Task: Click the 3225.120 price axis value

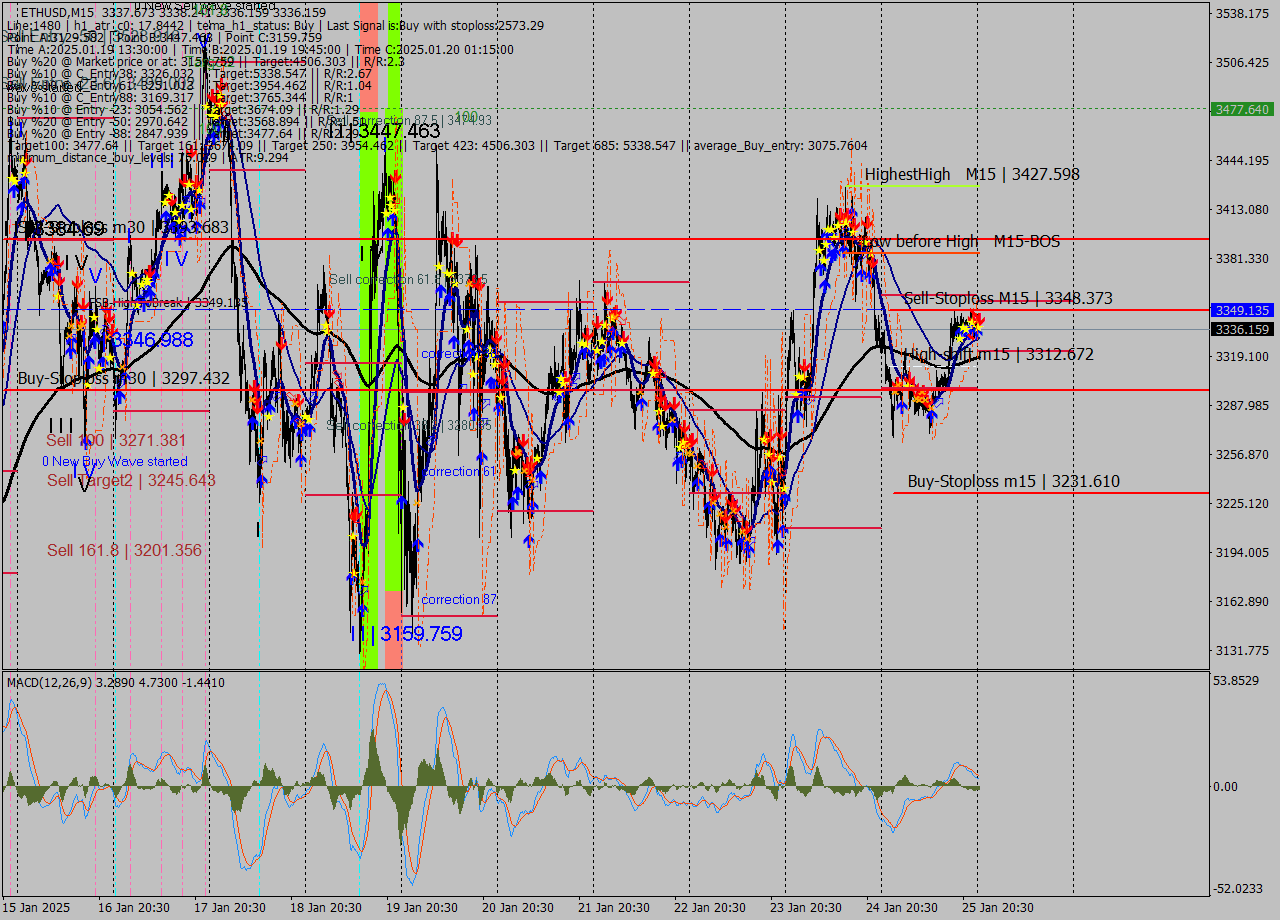Action: click(1241, 503)
